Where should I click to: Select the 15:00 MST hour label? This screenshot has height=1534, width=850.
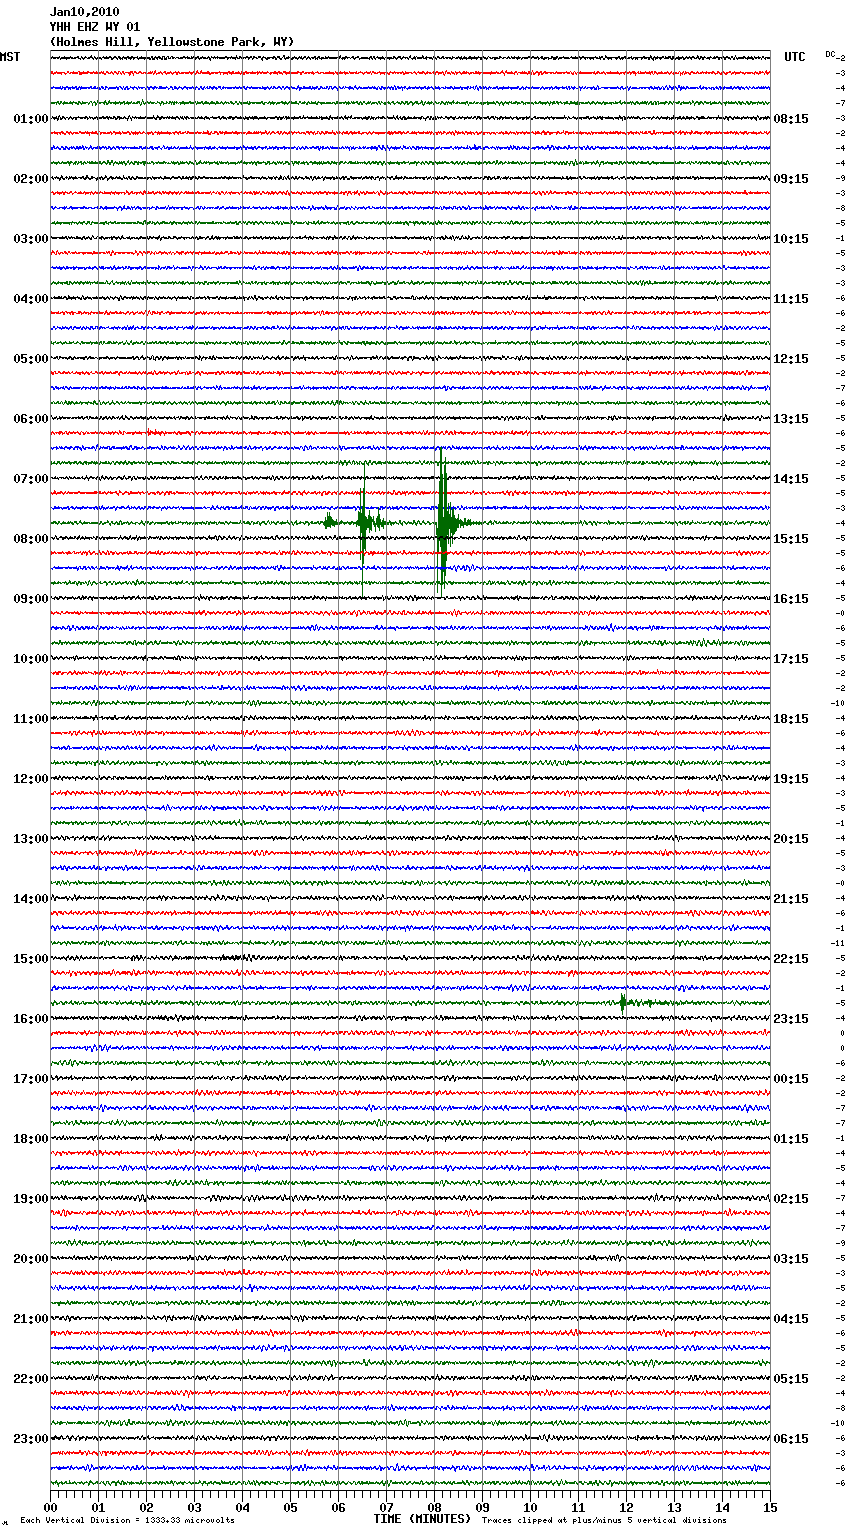pos(31,959)
